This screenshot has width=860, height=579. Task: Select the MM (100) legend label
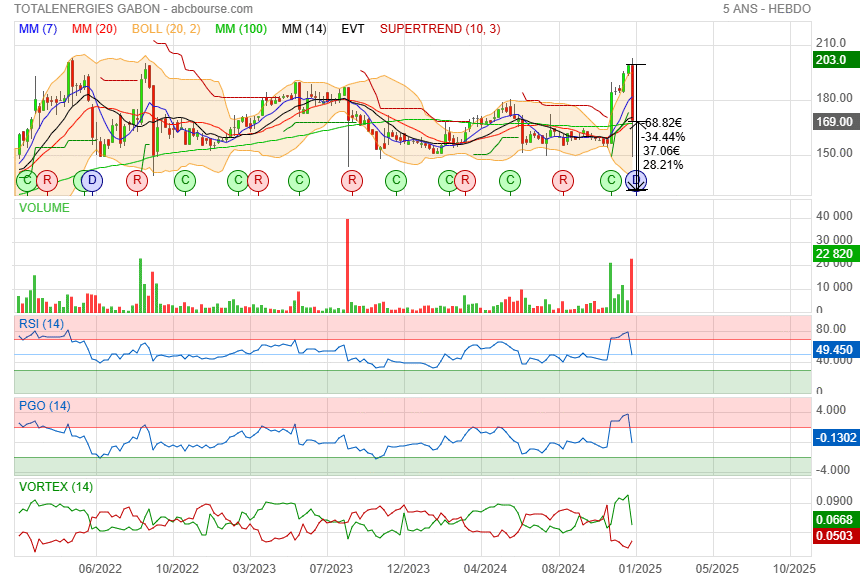[x=241, y=29]
